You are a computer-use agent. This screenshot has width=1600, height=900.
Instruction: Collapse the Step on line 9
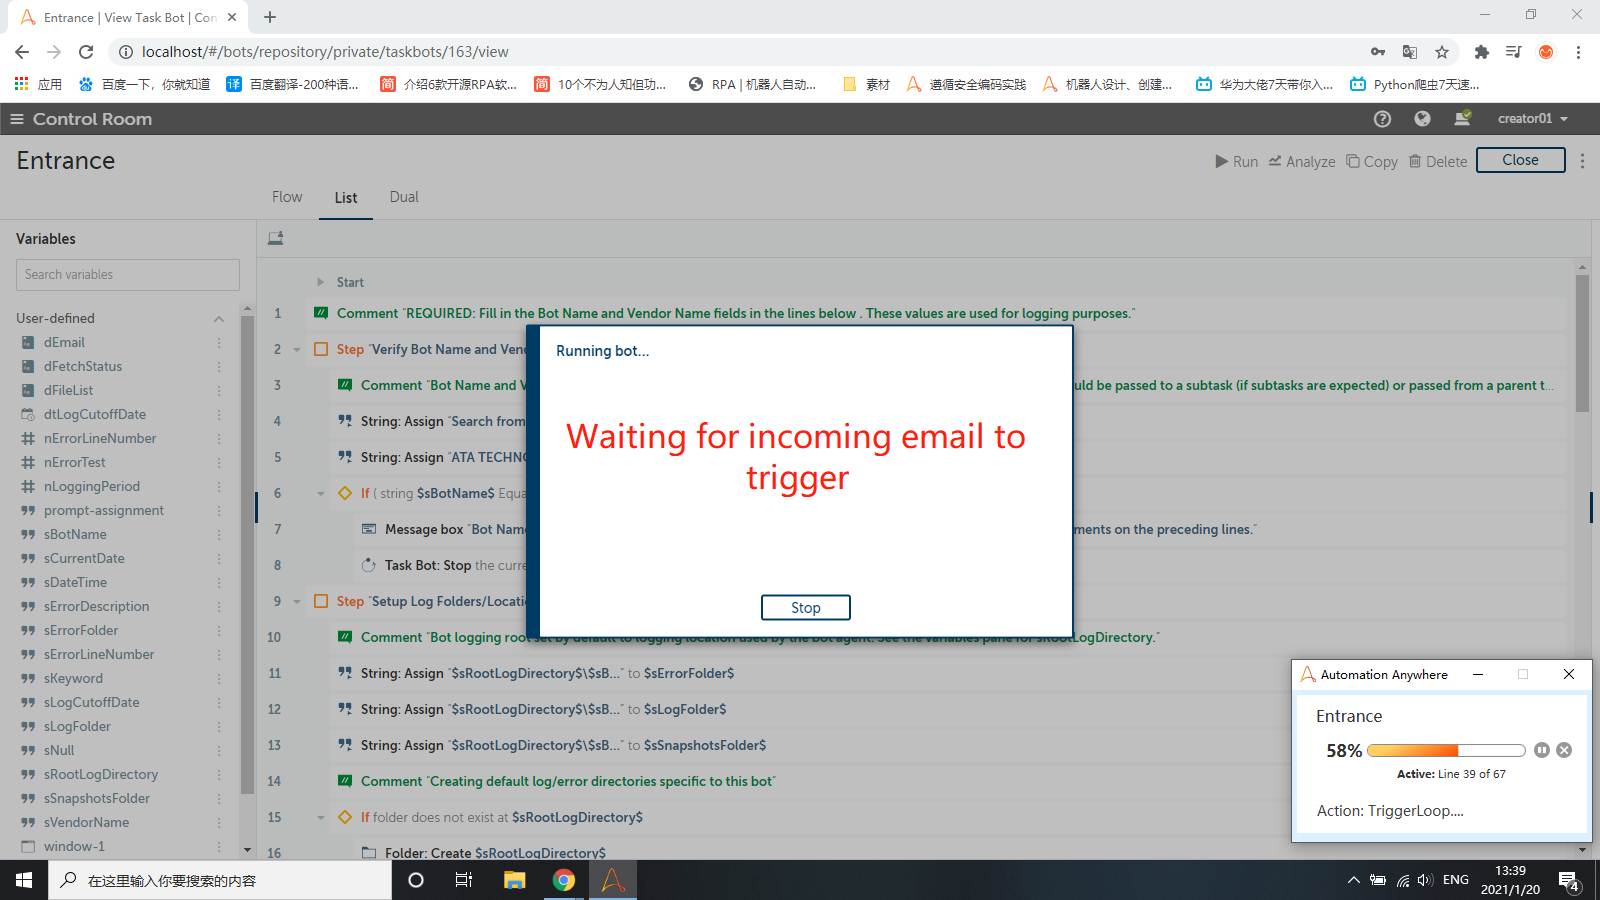click(297, 602)
